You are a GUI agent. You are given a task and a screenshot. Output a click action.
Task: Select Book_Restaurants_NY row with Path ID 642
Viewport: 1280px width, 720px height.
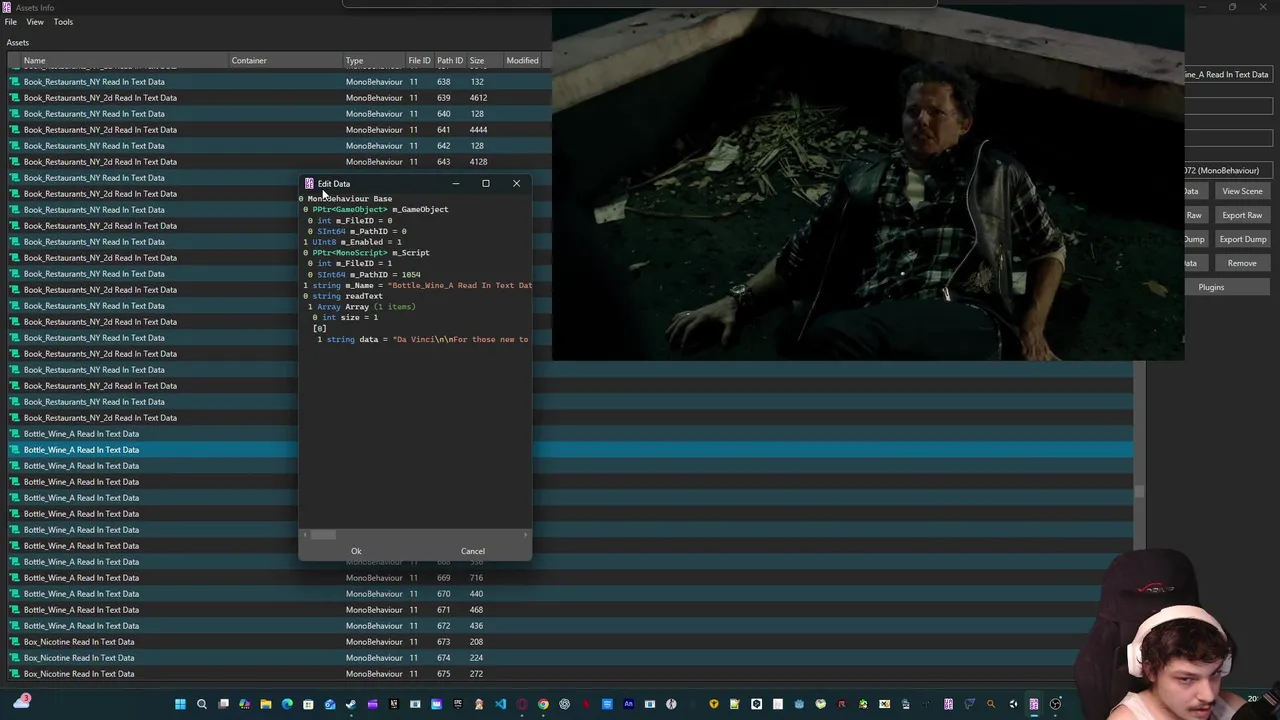tap(278, 146)
